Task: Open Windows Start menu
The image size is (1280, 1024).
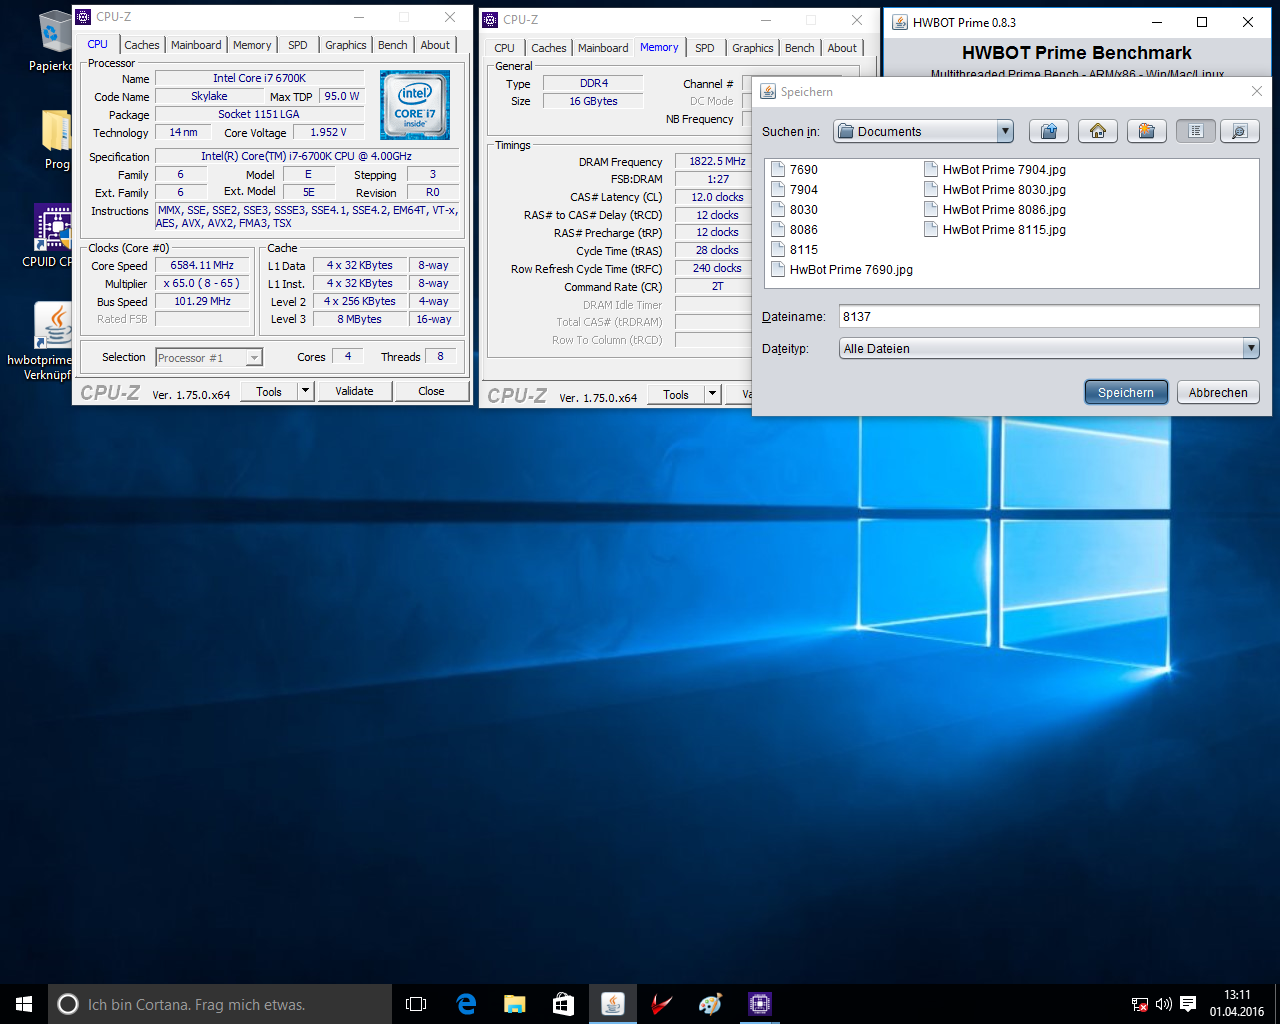Action: click(24, 1004)
